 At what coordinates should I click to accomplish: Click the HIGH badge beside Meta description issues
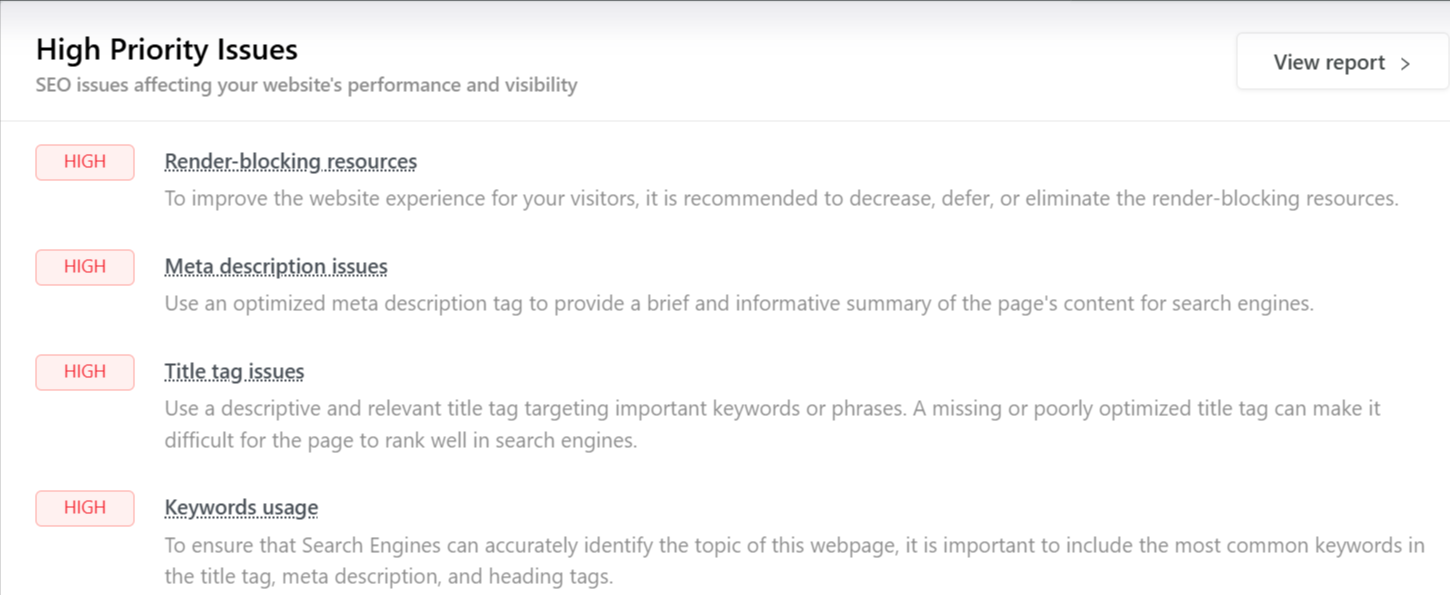point(85,267)
